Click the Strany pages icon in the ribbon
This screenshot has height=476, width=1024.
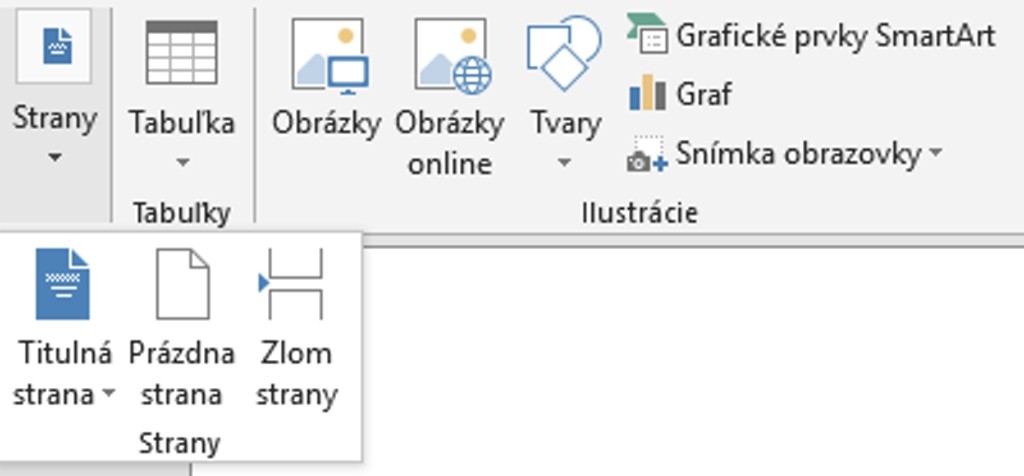pos(54,47)
